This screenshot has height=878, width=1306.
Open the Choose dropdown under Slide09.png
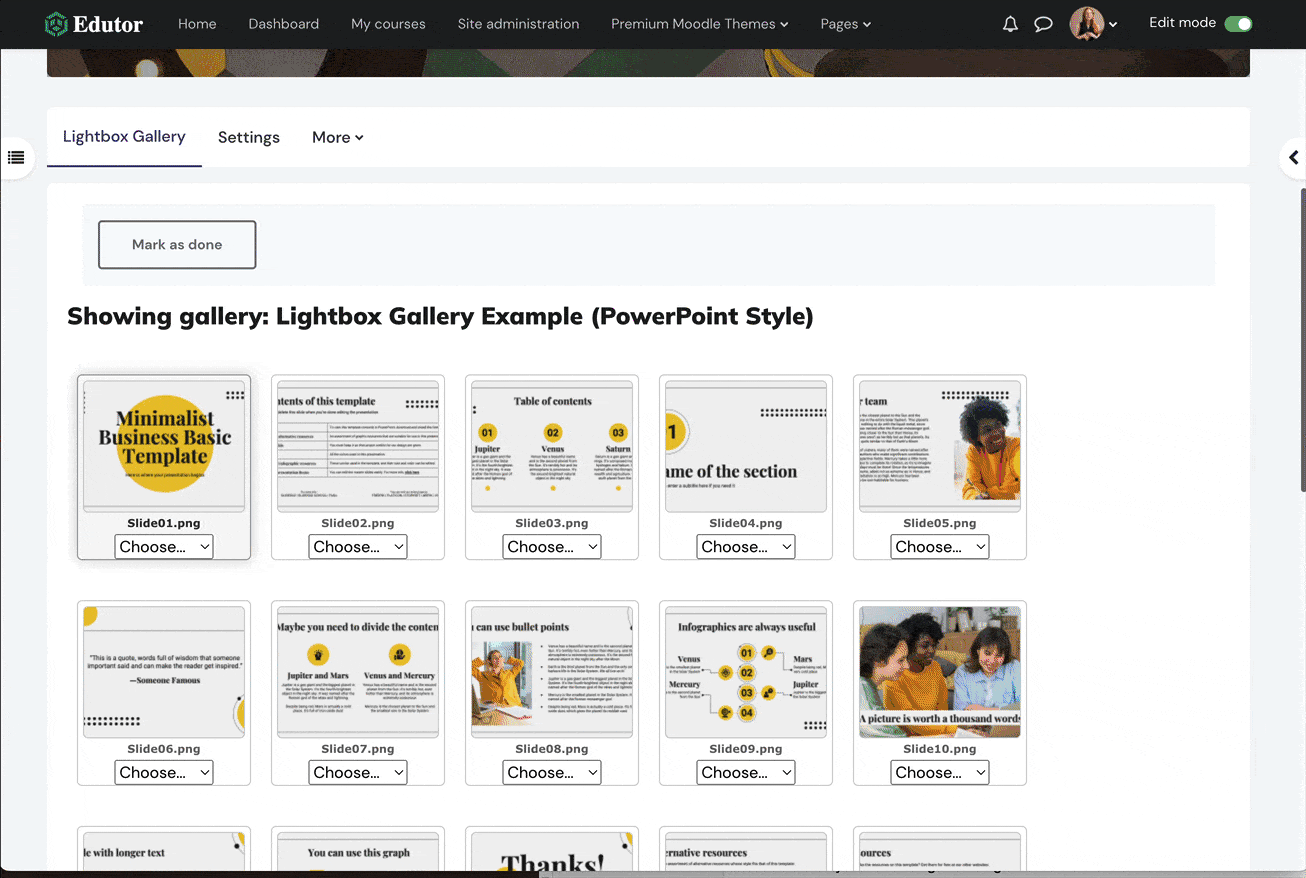(745, 772)
